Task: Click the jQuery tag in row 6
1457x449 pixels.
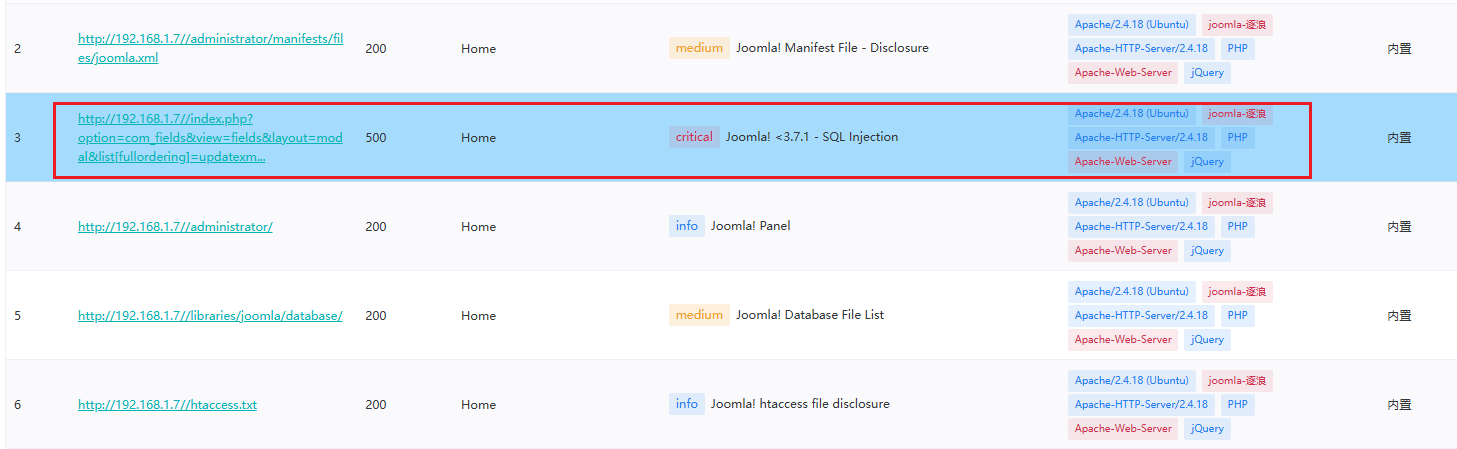Action: coord(1207,428)
